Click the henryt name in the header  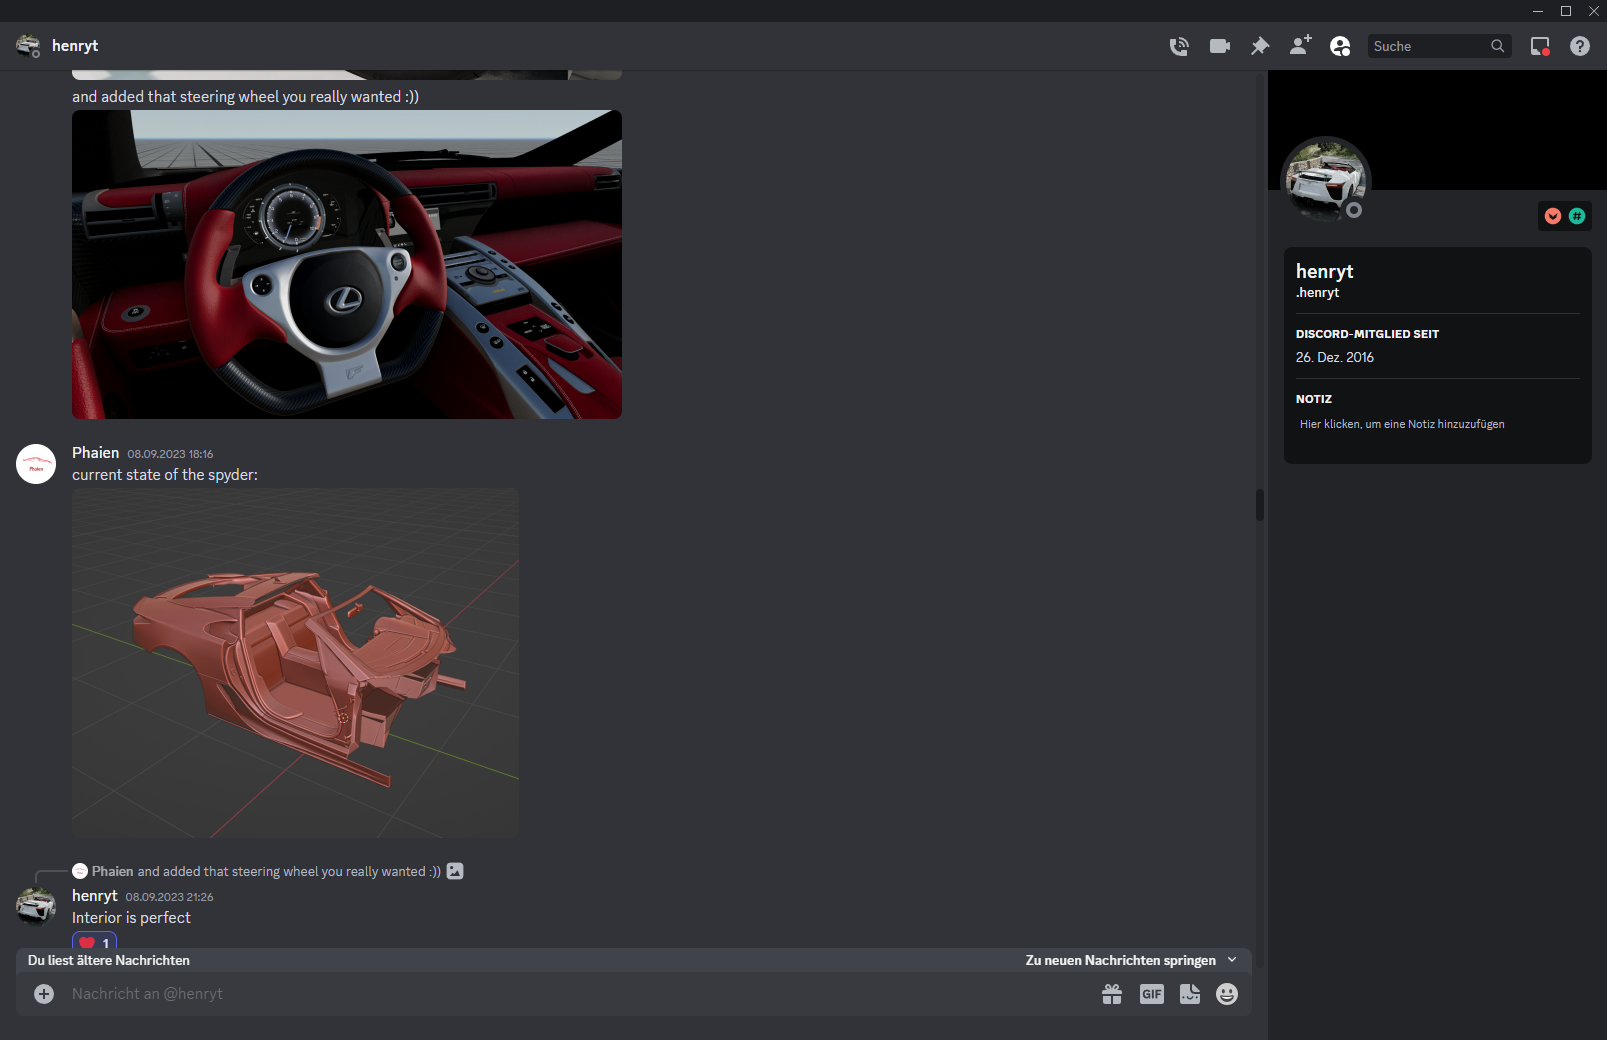(x=75, y=46)
